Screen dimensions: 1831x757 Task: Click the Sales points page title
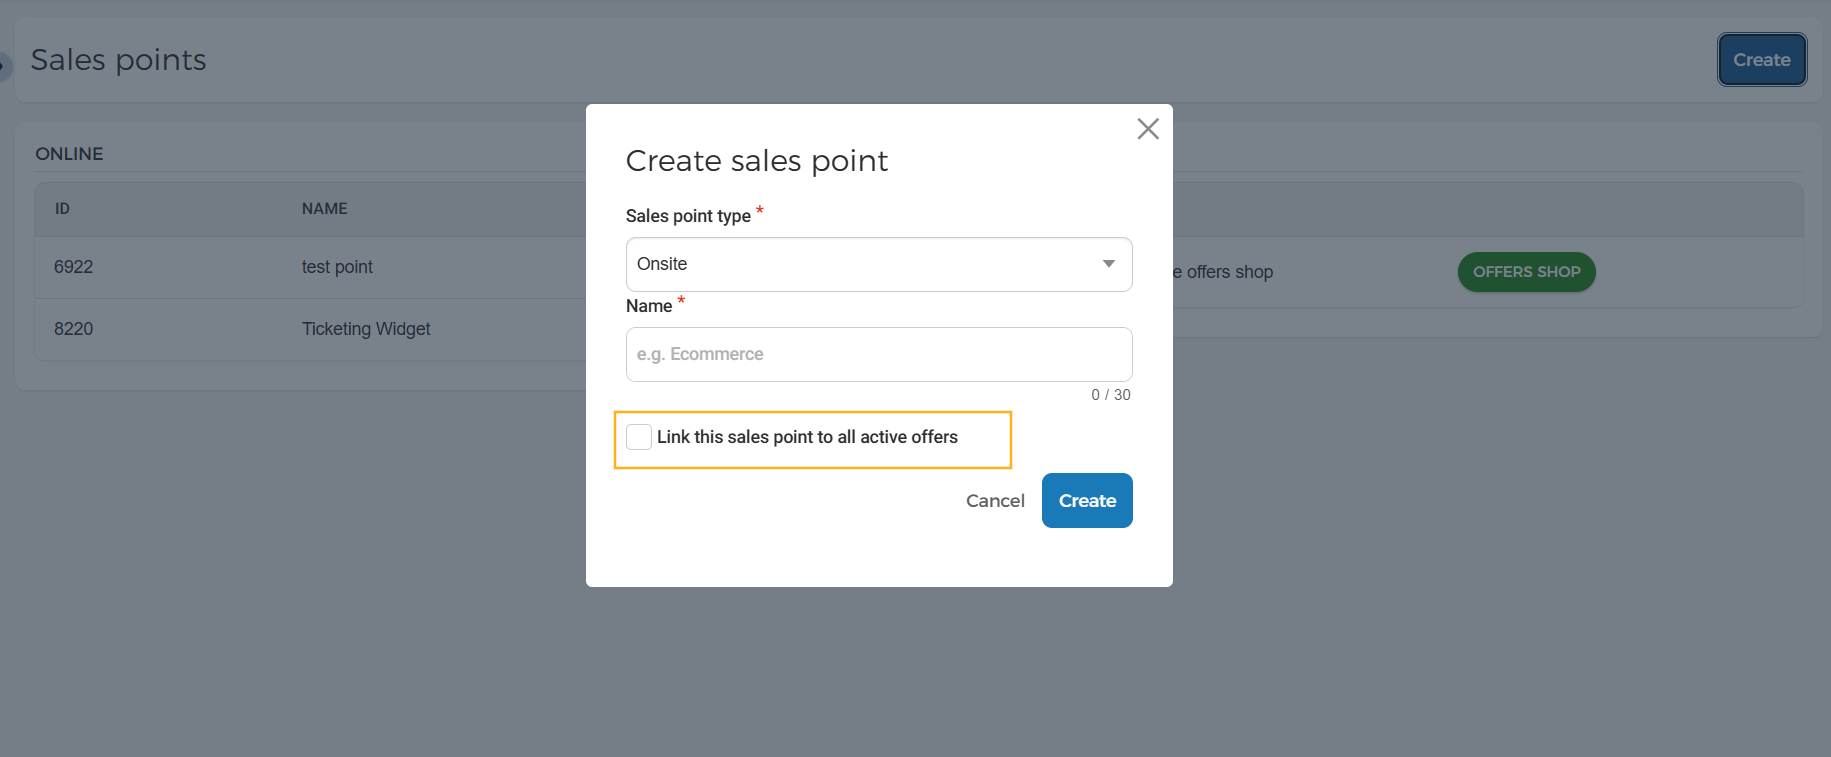tap(118, 60)
